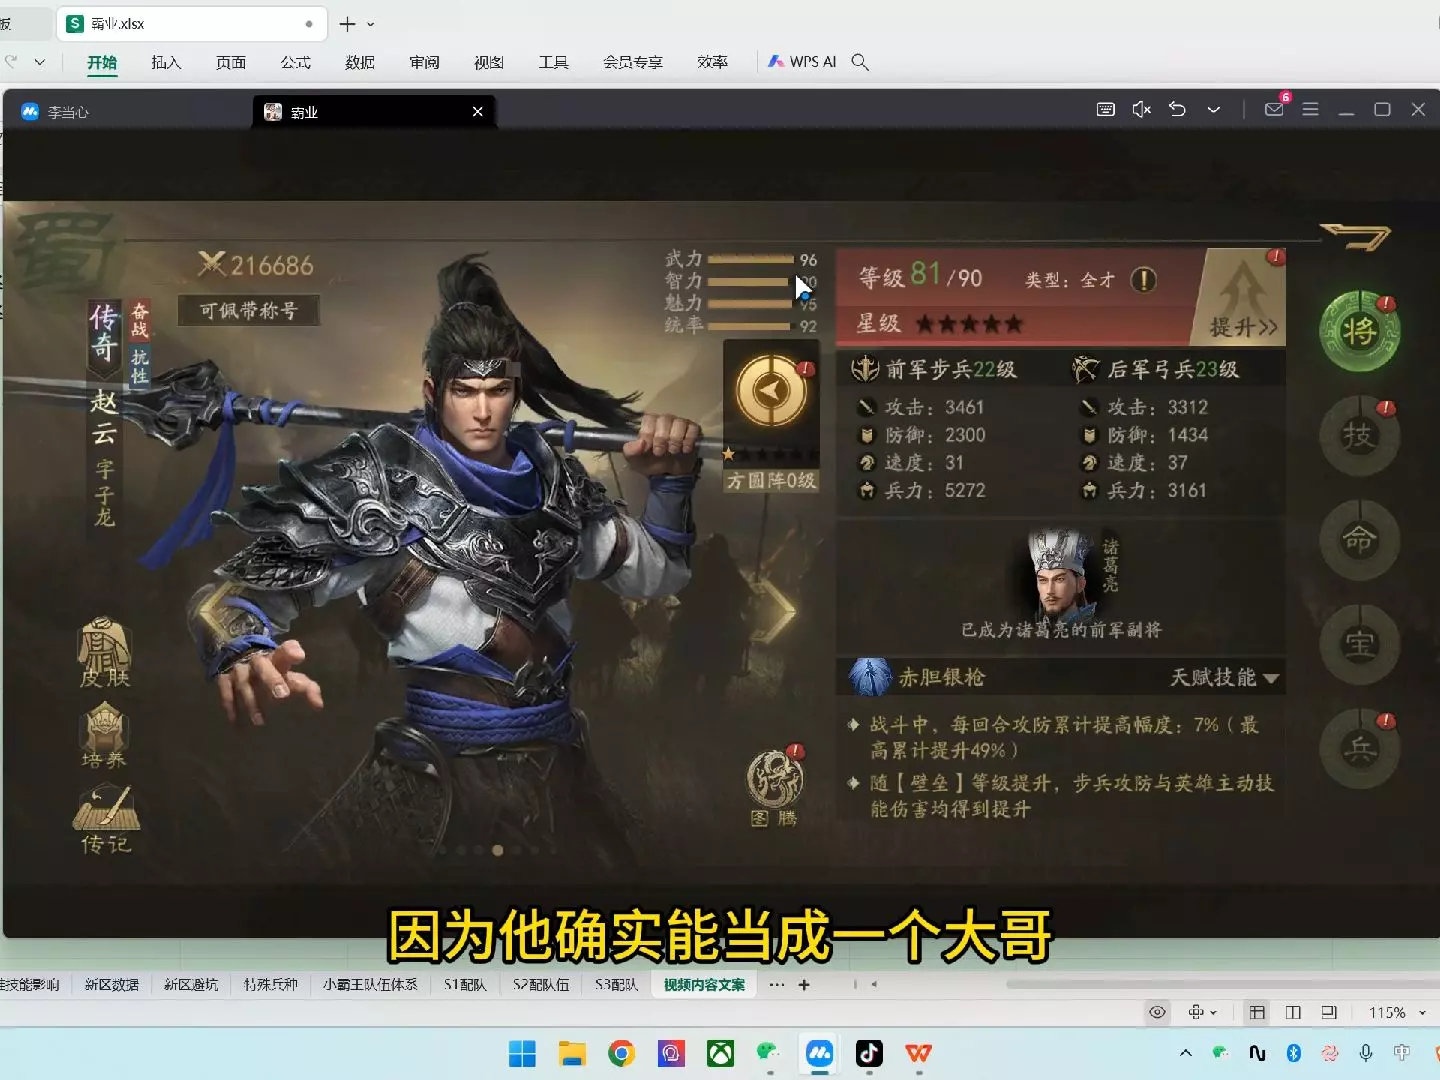Screen dimensions: 1440x1080
Task: Open Google Chrome from the taskbar
Action: click(621, 1053)
